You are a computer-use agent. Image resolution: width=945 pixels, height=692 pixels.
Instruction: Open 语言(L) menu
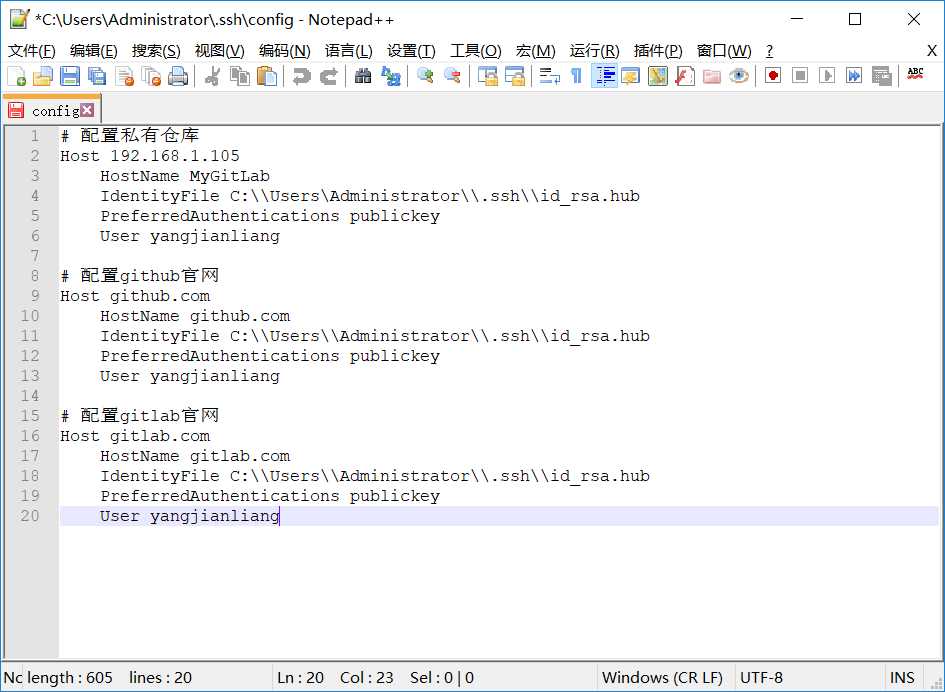(x=348, y=51)
